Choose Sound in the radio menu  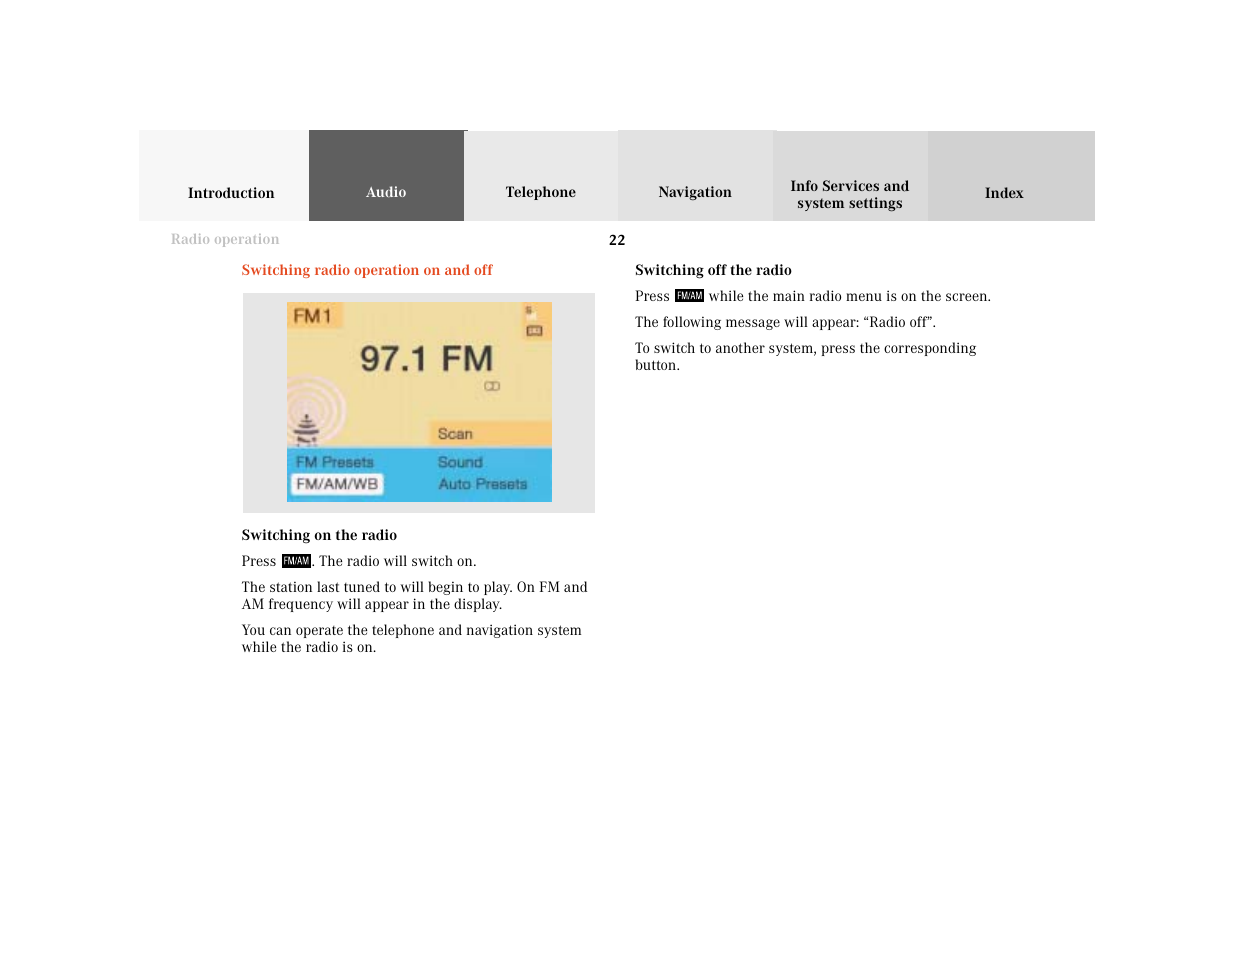pyautogui.click(x=460, y=462)
